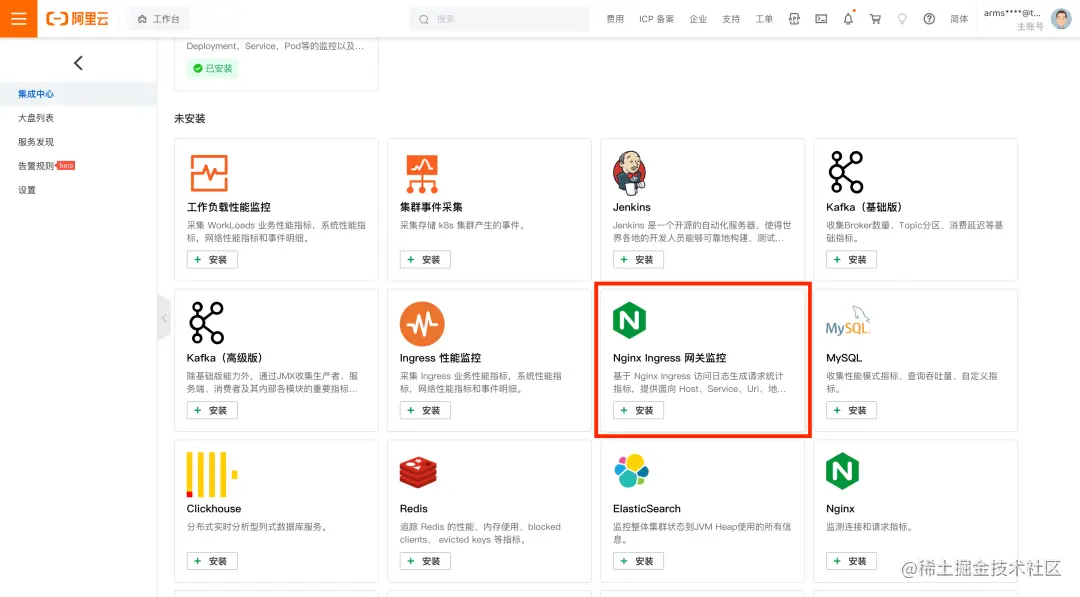Viewport: 1080px width, 597px height.
Task: Open the ICP 备案 menu
Action: tap(656, 19)
